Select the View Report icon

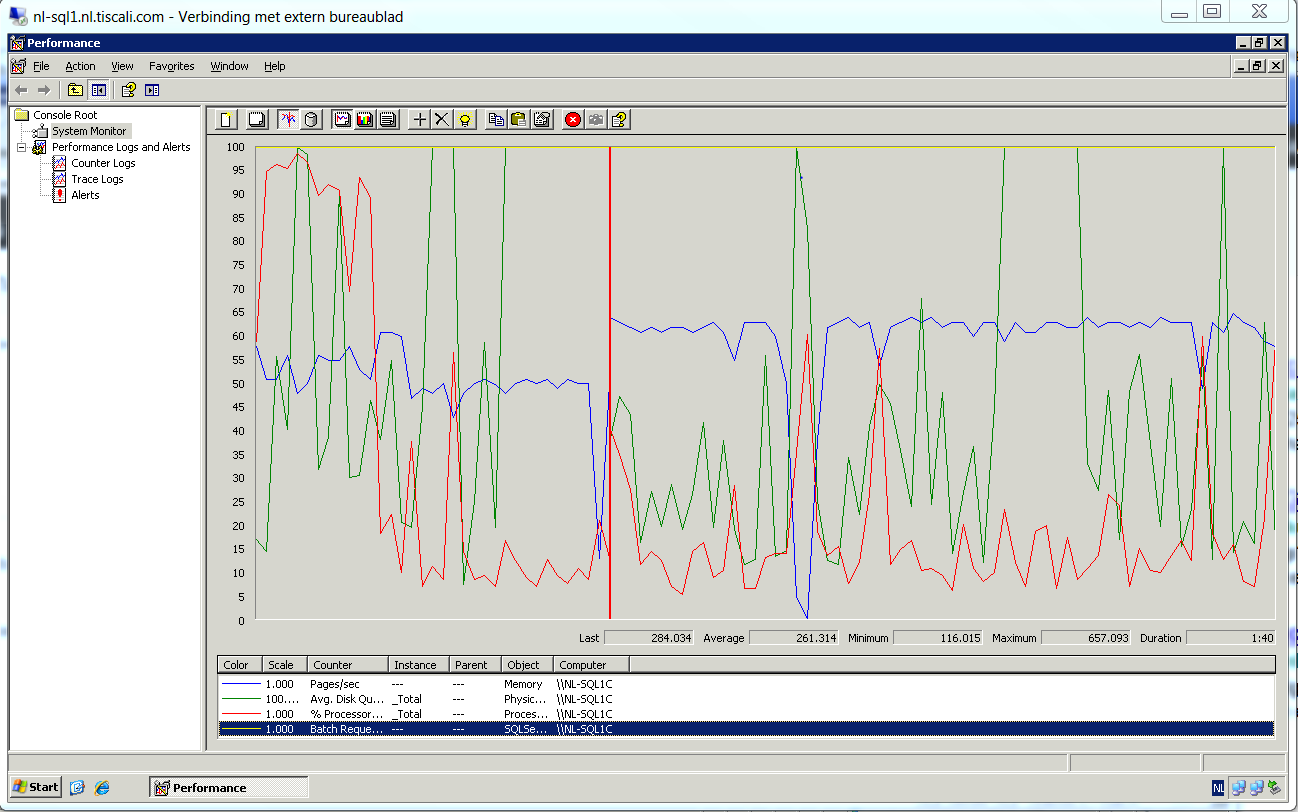coord(388,119)
